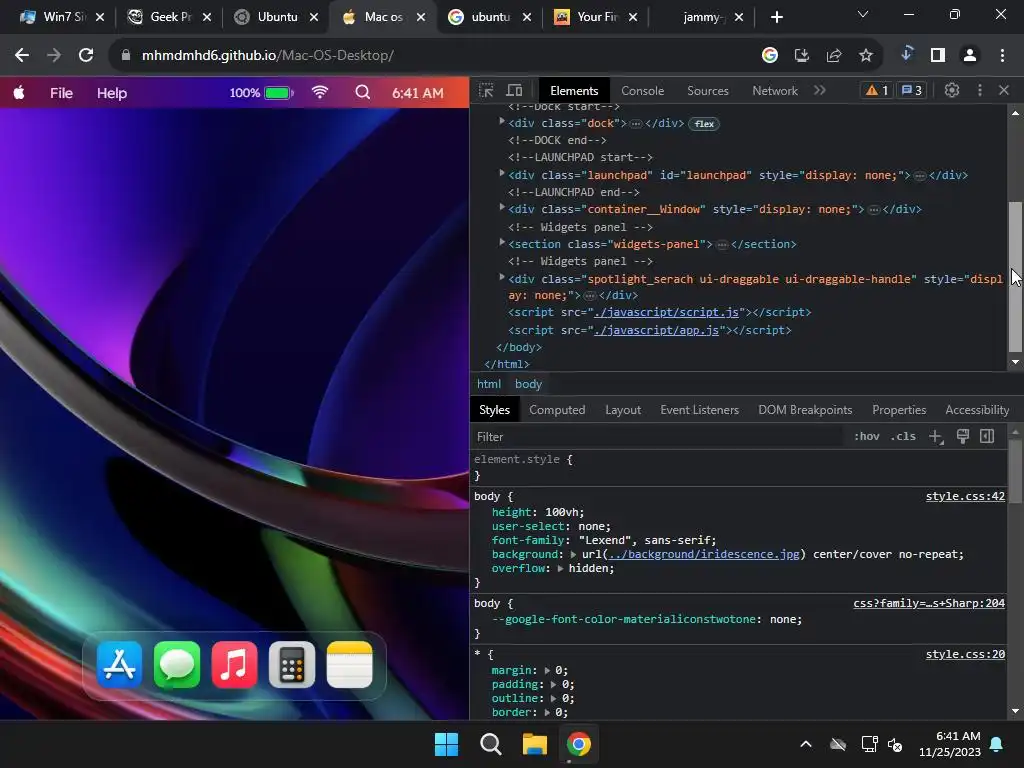Show more DevTools tabs chevron
Screen dimensions: 1024x768
820,90
